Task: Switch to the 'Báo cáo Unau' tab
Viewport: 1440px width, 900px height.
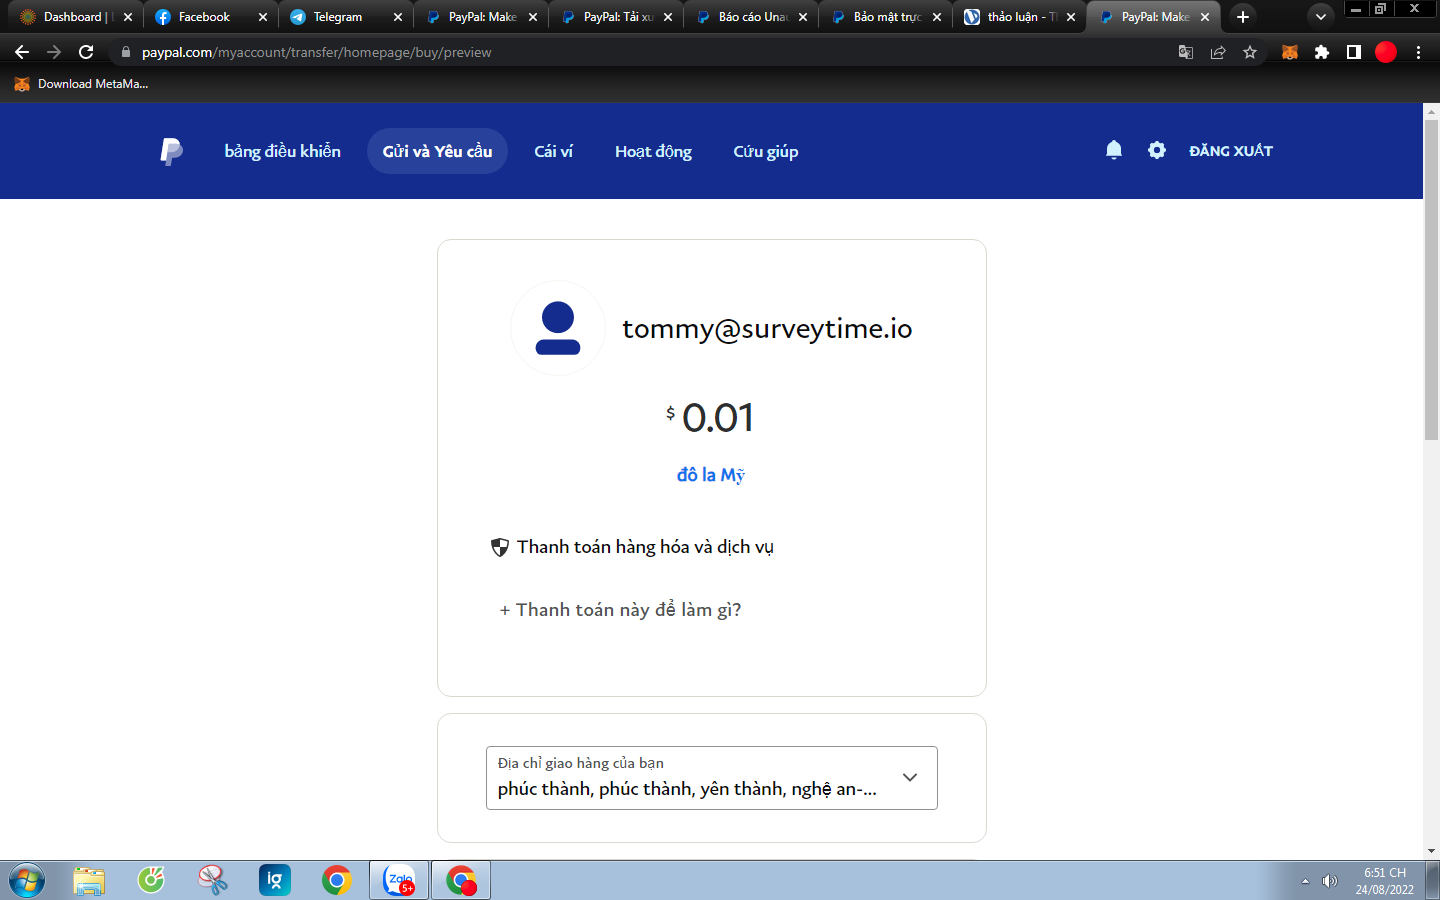Action: coord(750,17)
